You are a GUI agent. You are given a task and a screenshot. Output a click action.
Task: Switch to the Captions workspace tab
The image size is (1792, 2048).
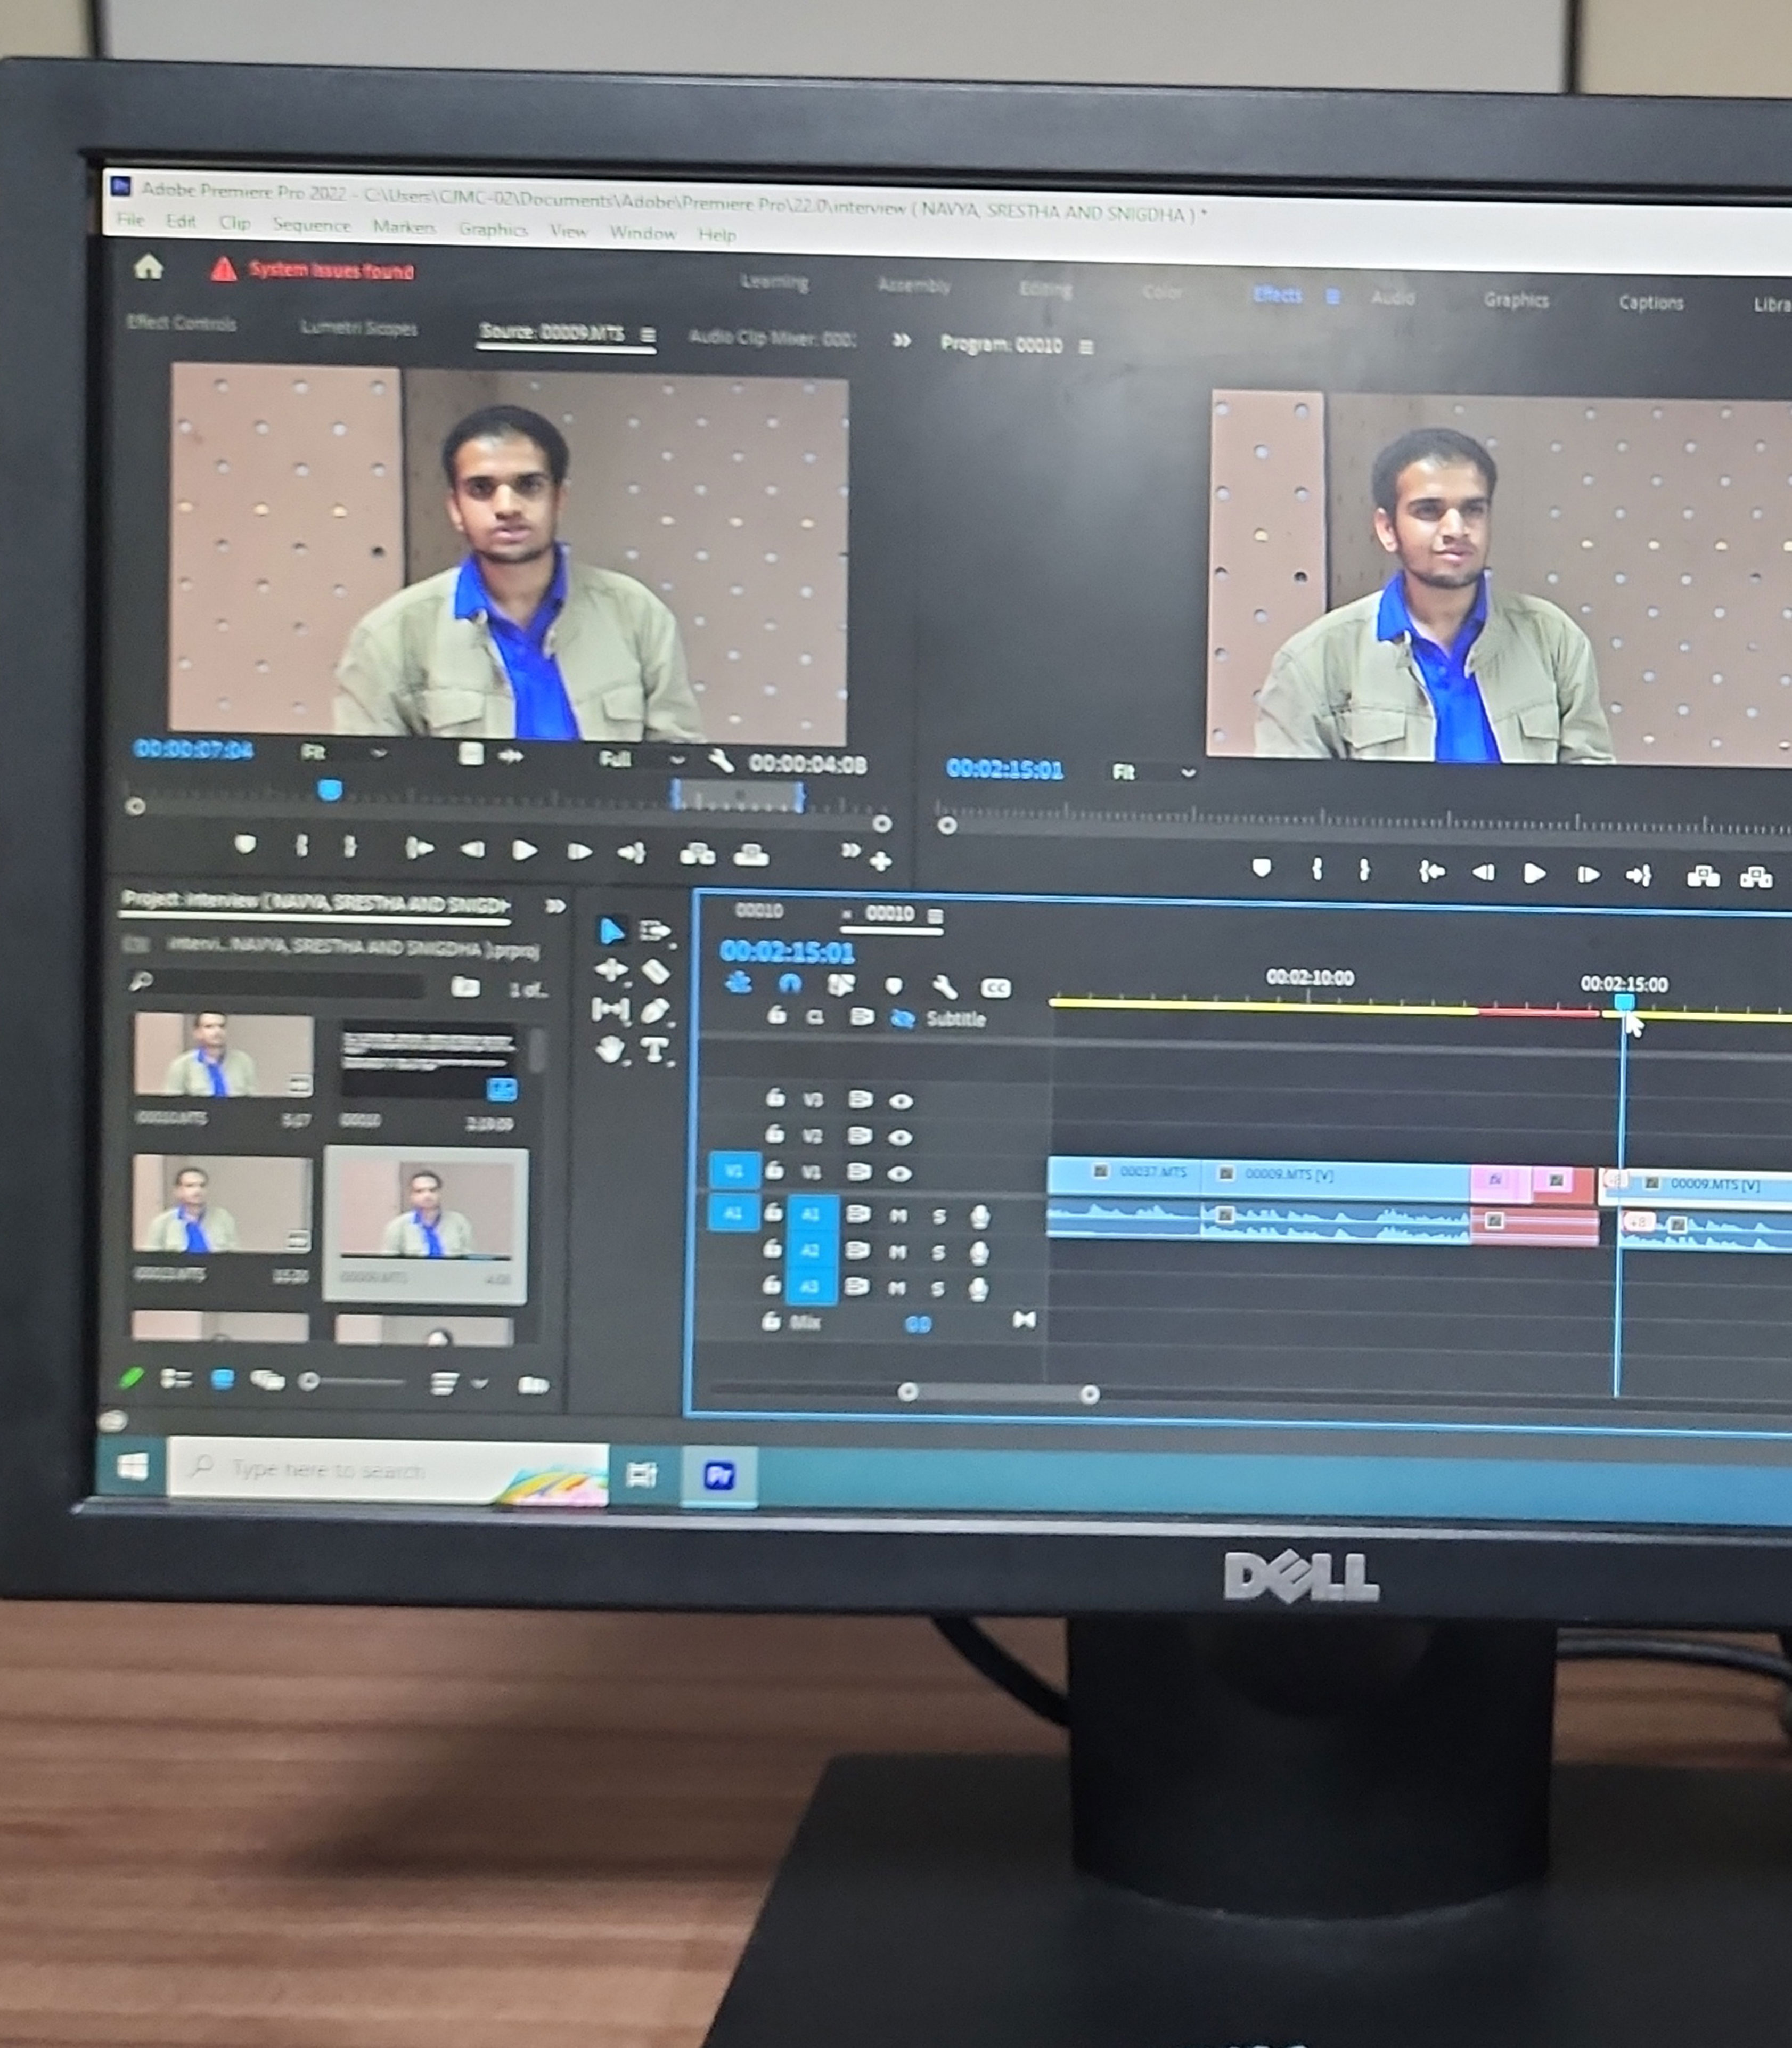1650,302
